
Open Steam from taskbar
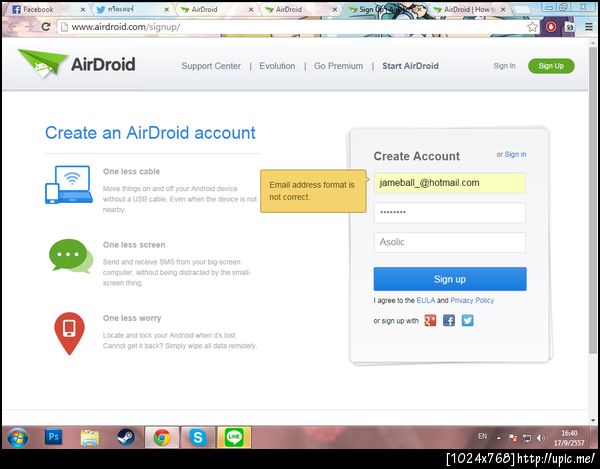point(126,437)
